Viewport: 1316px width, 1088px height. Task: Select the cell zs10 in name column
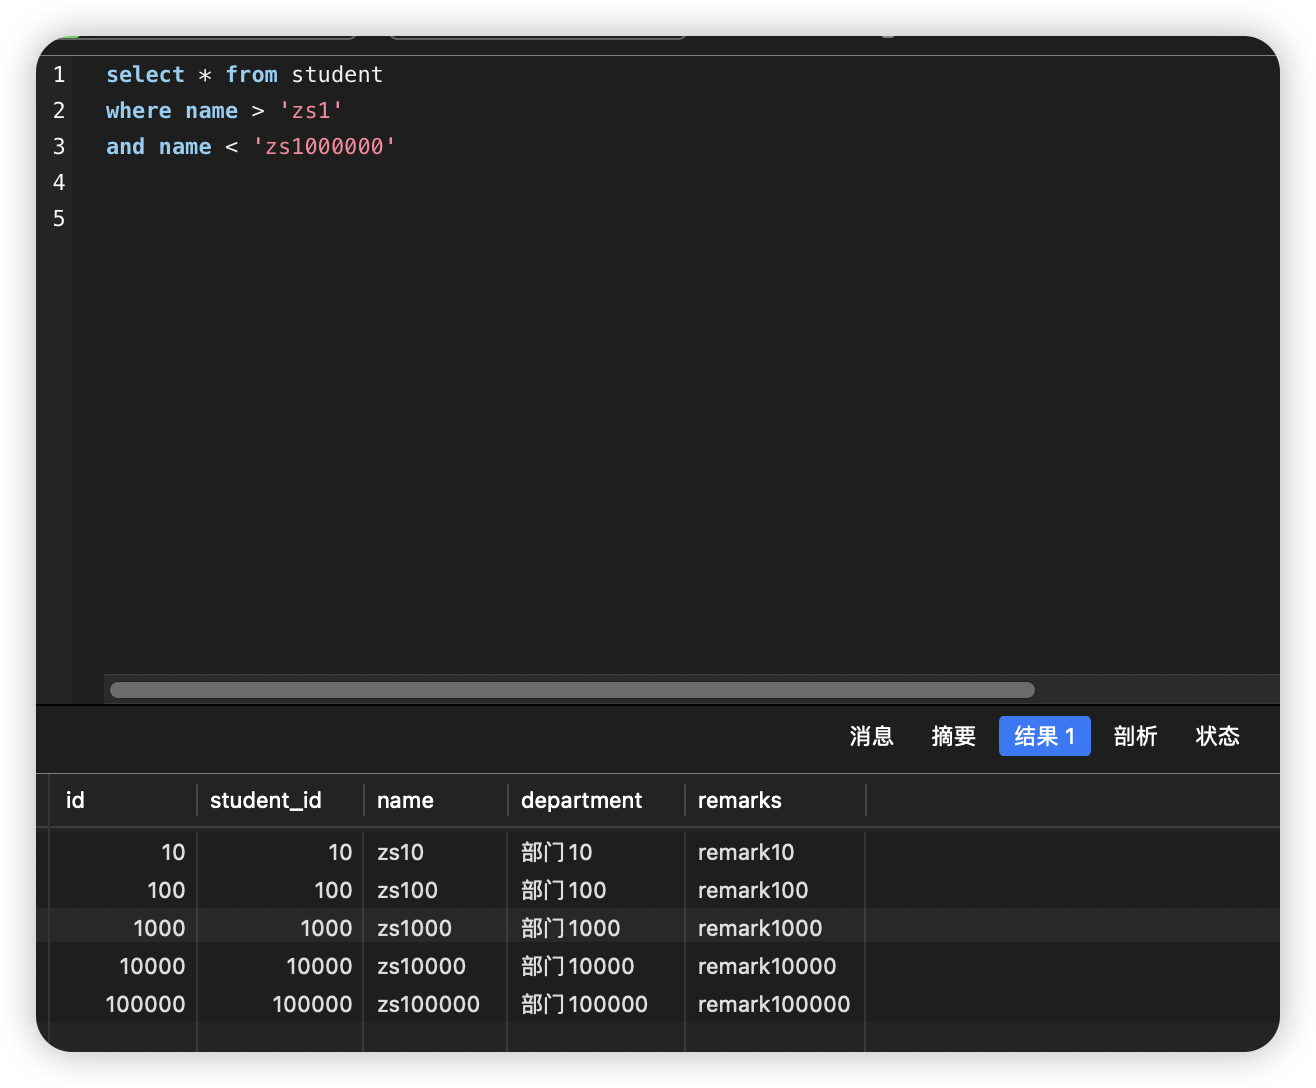(x=400, y=852)
